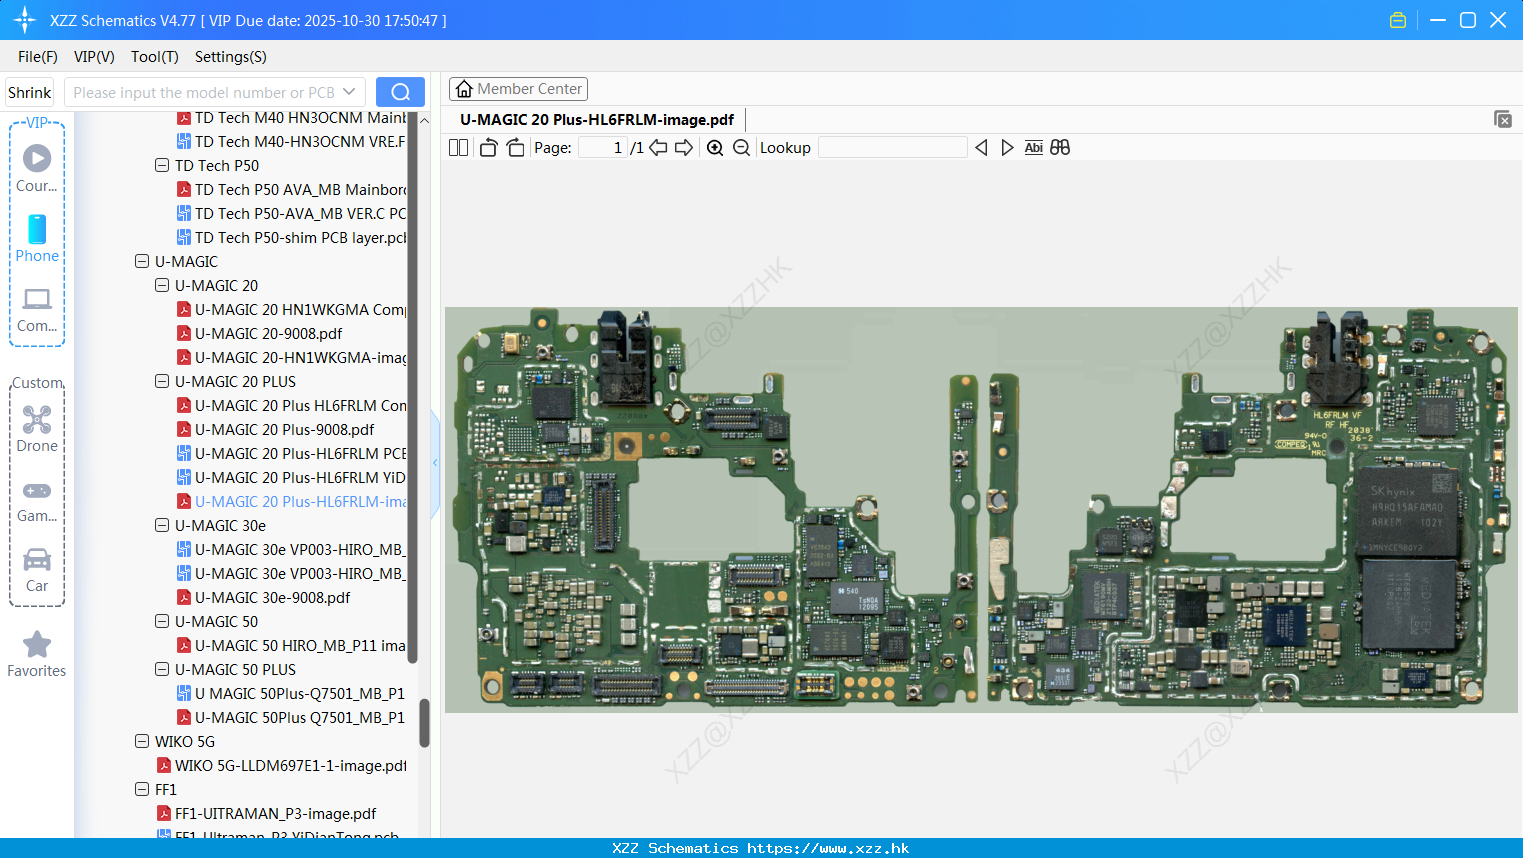This screenshot has height=858, width=1523.
Task: Close the document tab panel icon
Action: click(x=1503, y=119)
